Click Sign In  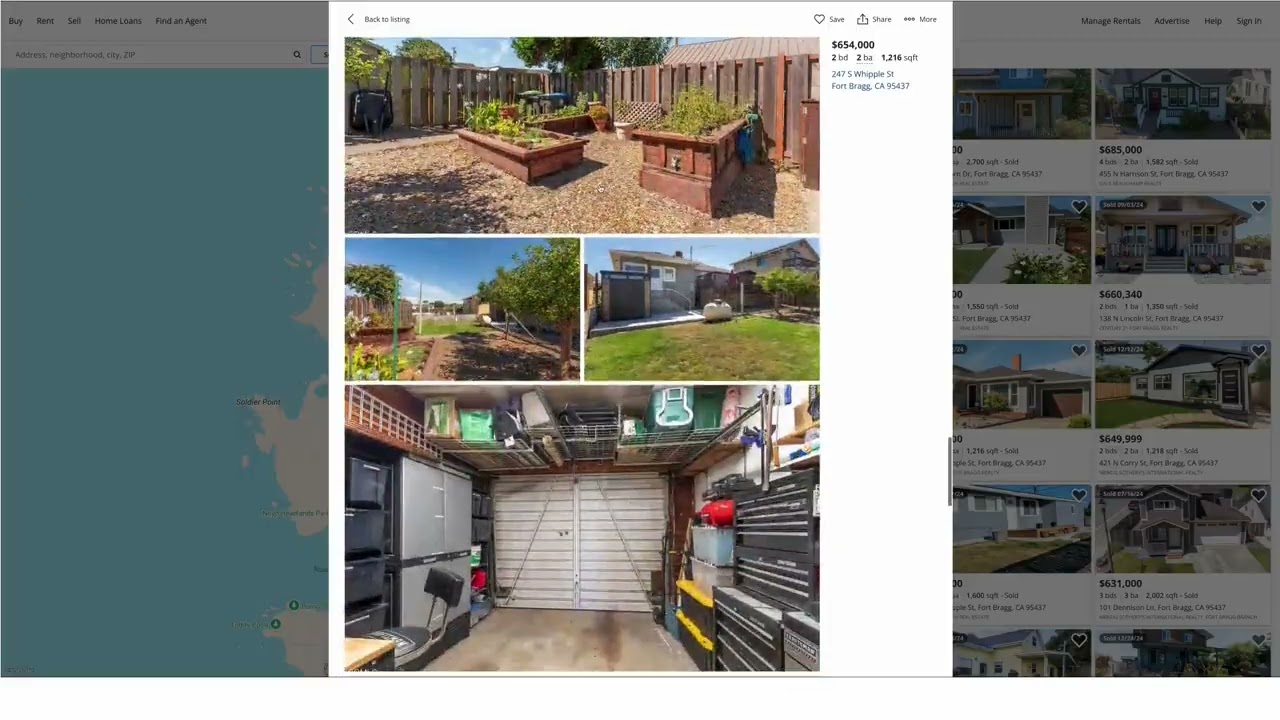click(x=1249, y=21)
